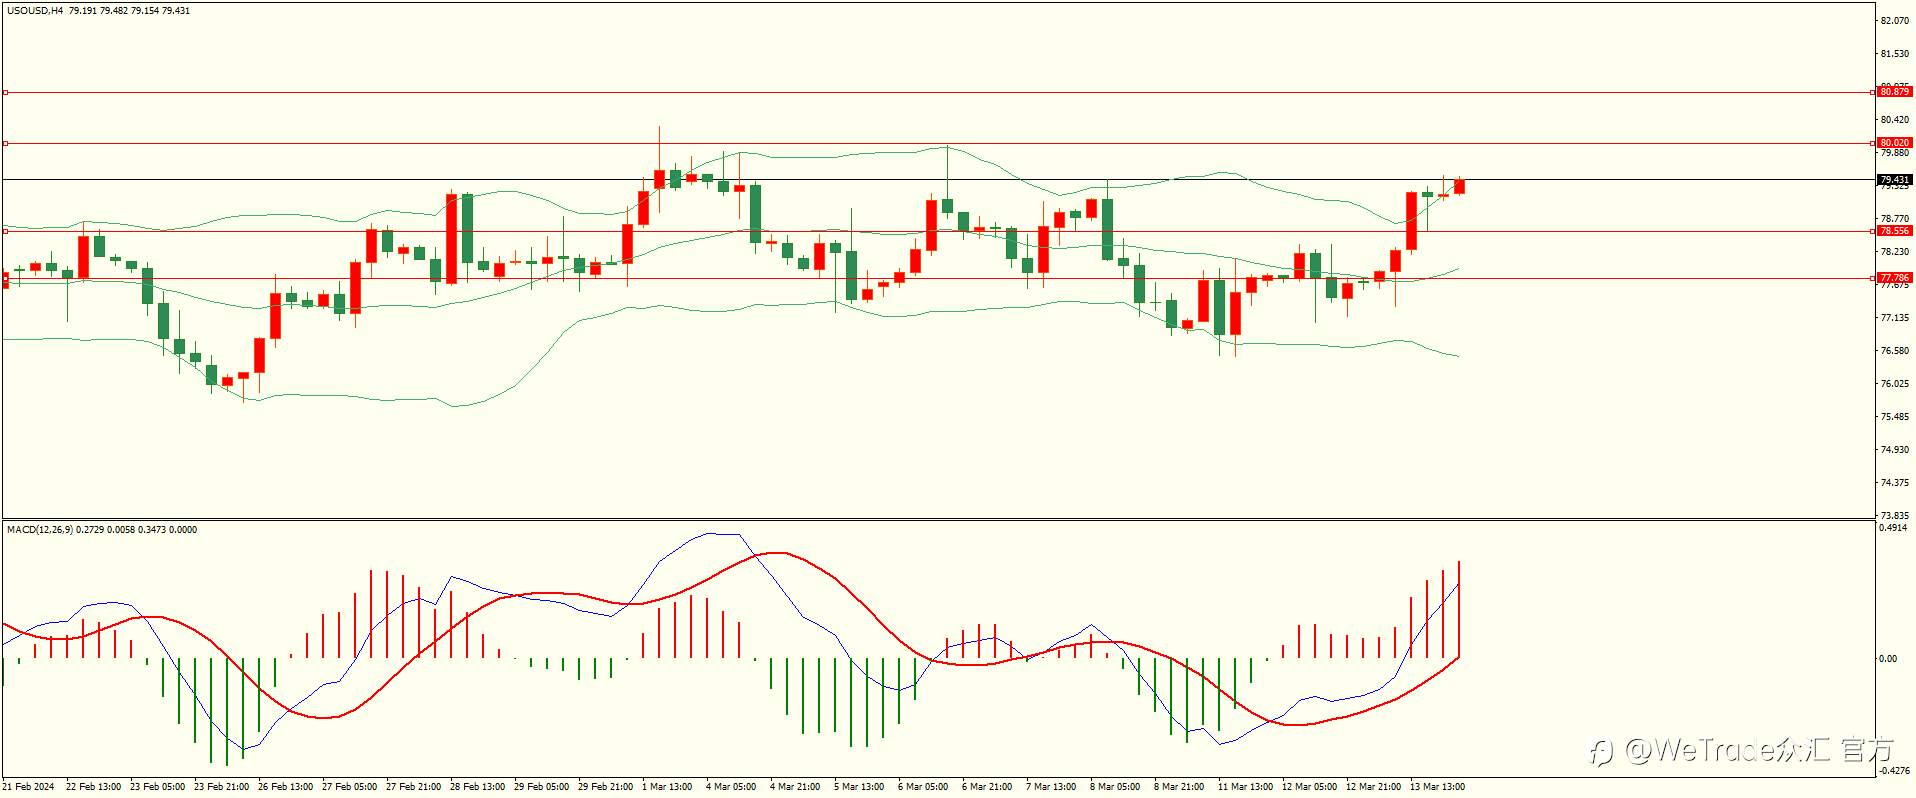1916x798 pixels.
Task: Select the 77.786 red price label
Action: pyautogui.click(x=1894, y=278)
